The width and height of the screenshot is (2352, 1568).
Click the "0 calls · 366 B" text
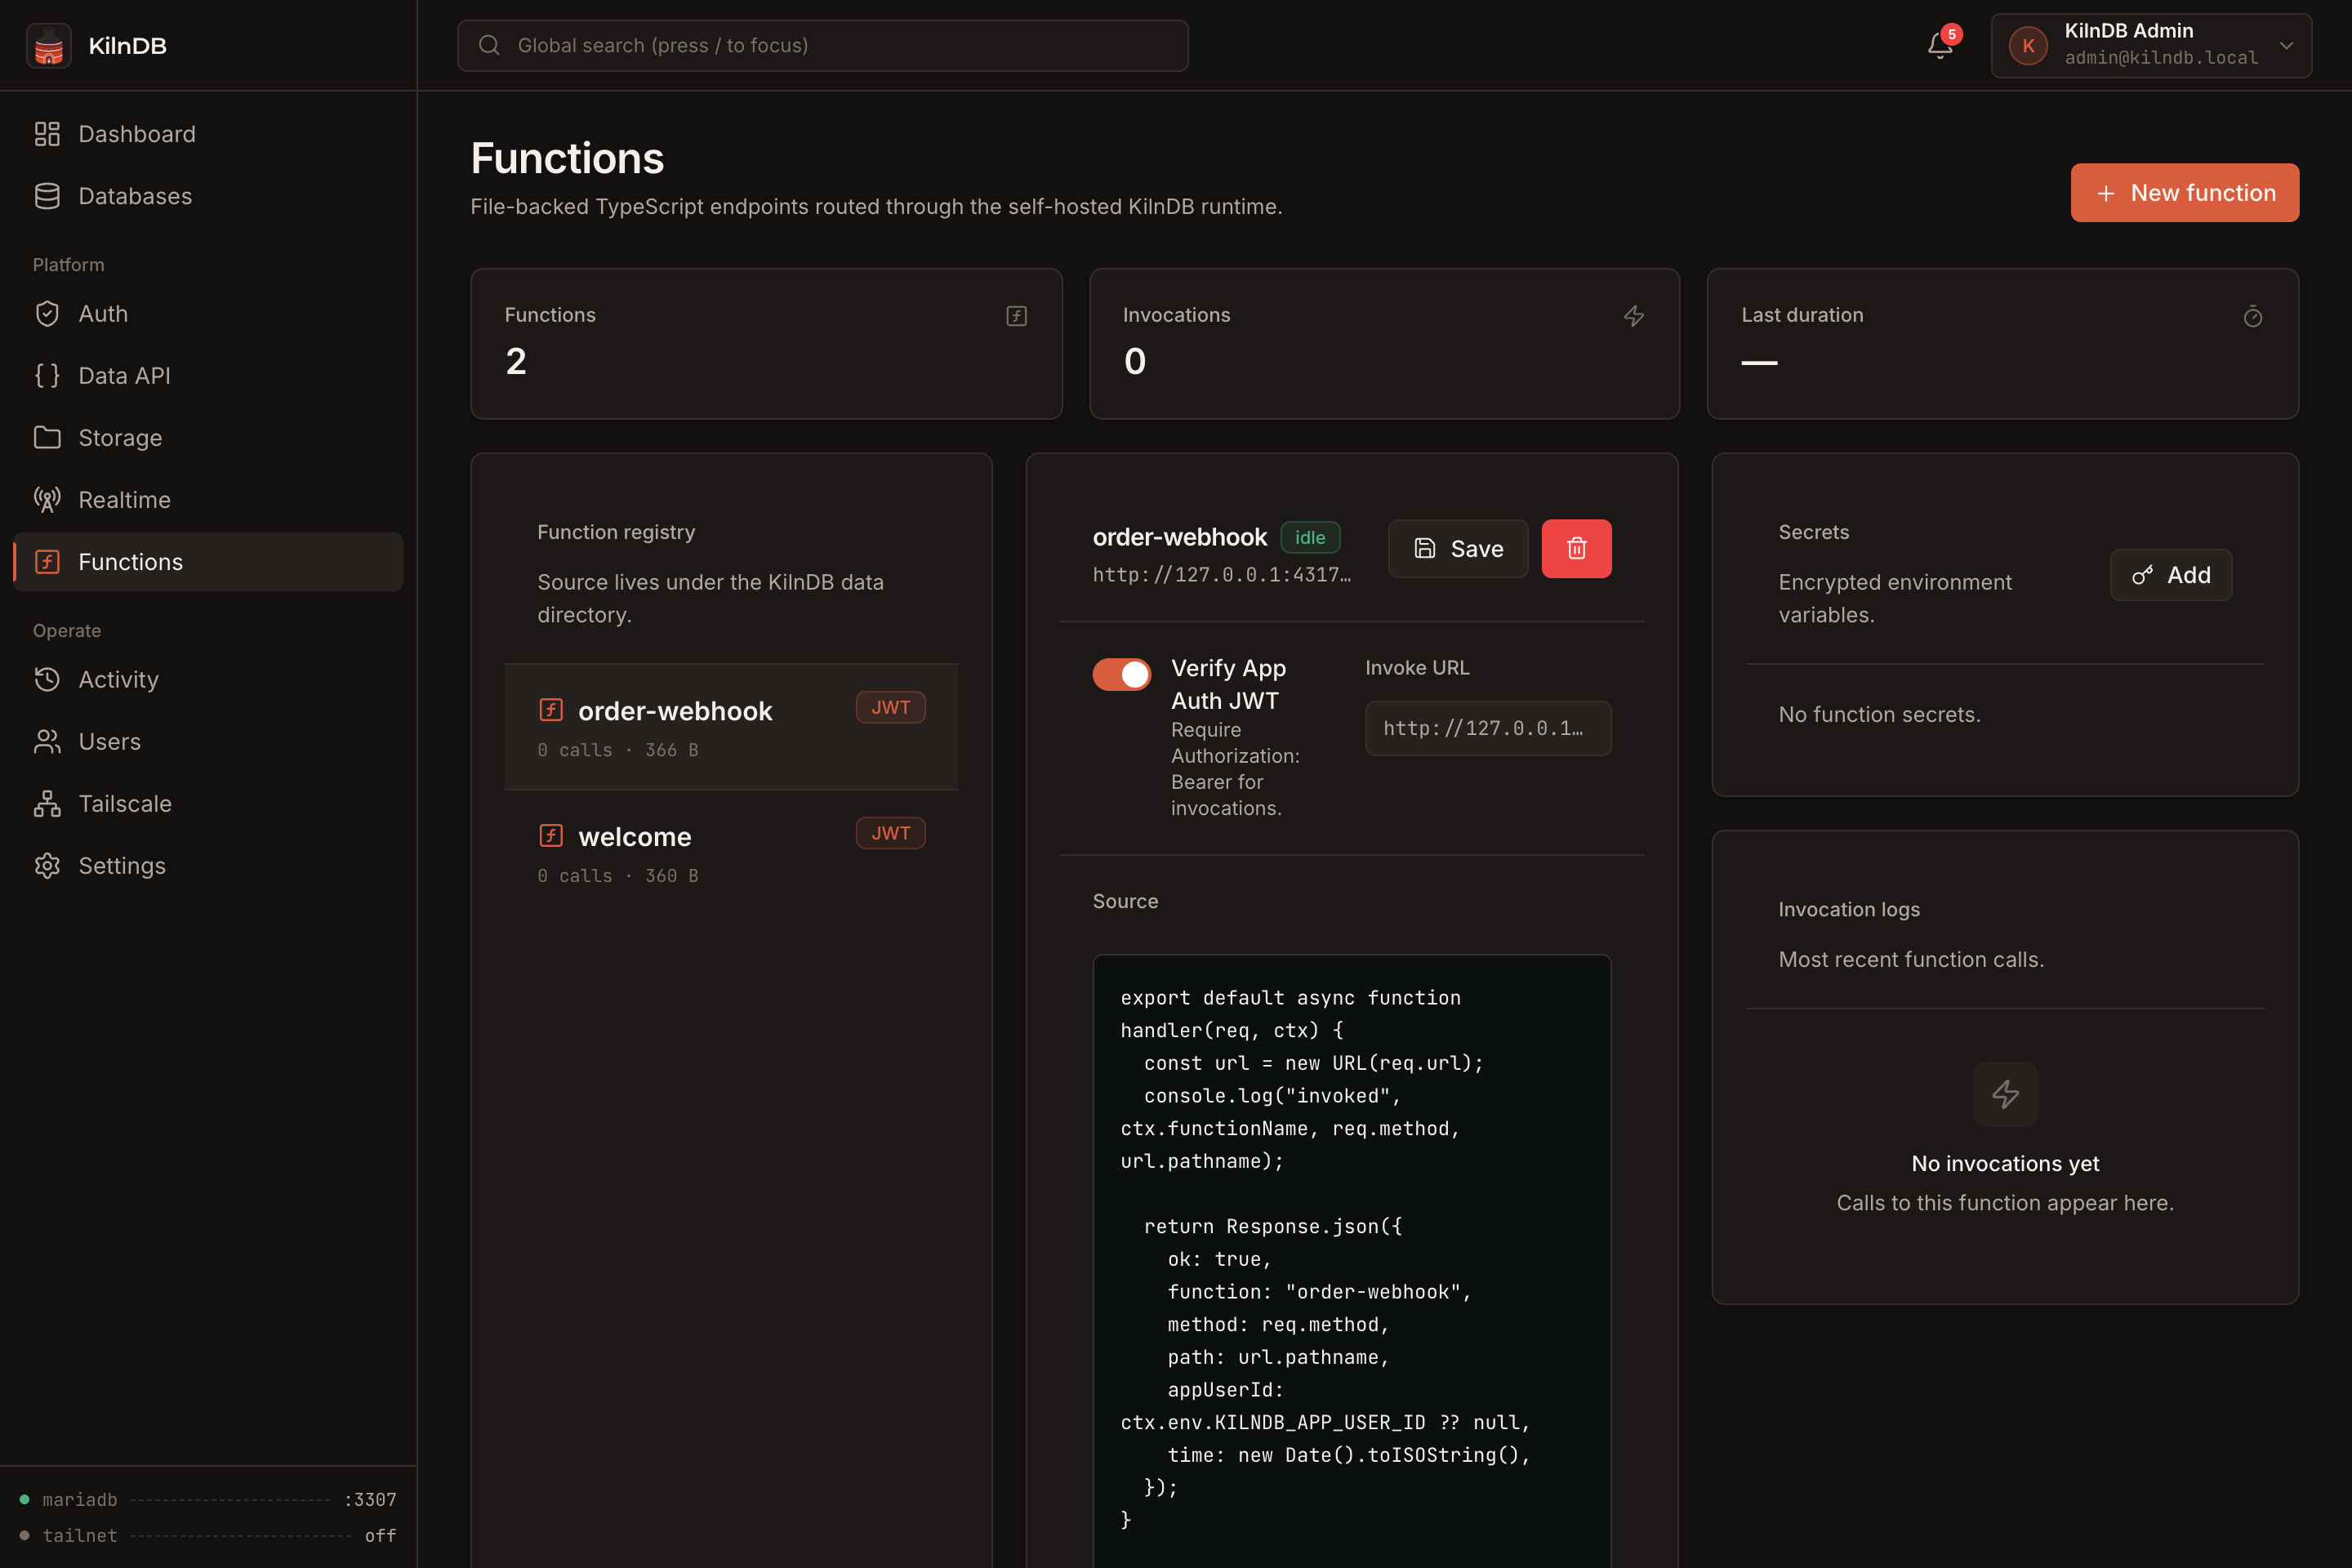(617, 749)
